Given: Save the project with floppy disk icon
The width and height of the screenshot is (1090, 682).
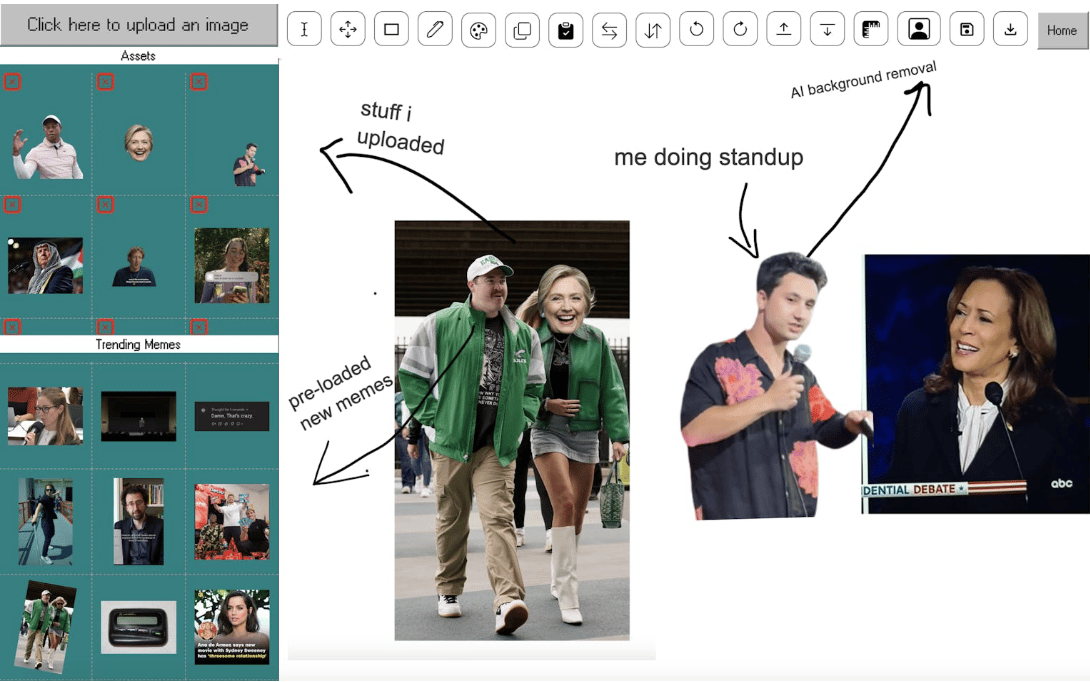Looking at the screenshot, I should 967,29.
